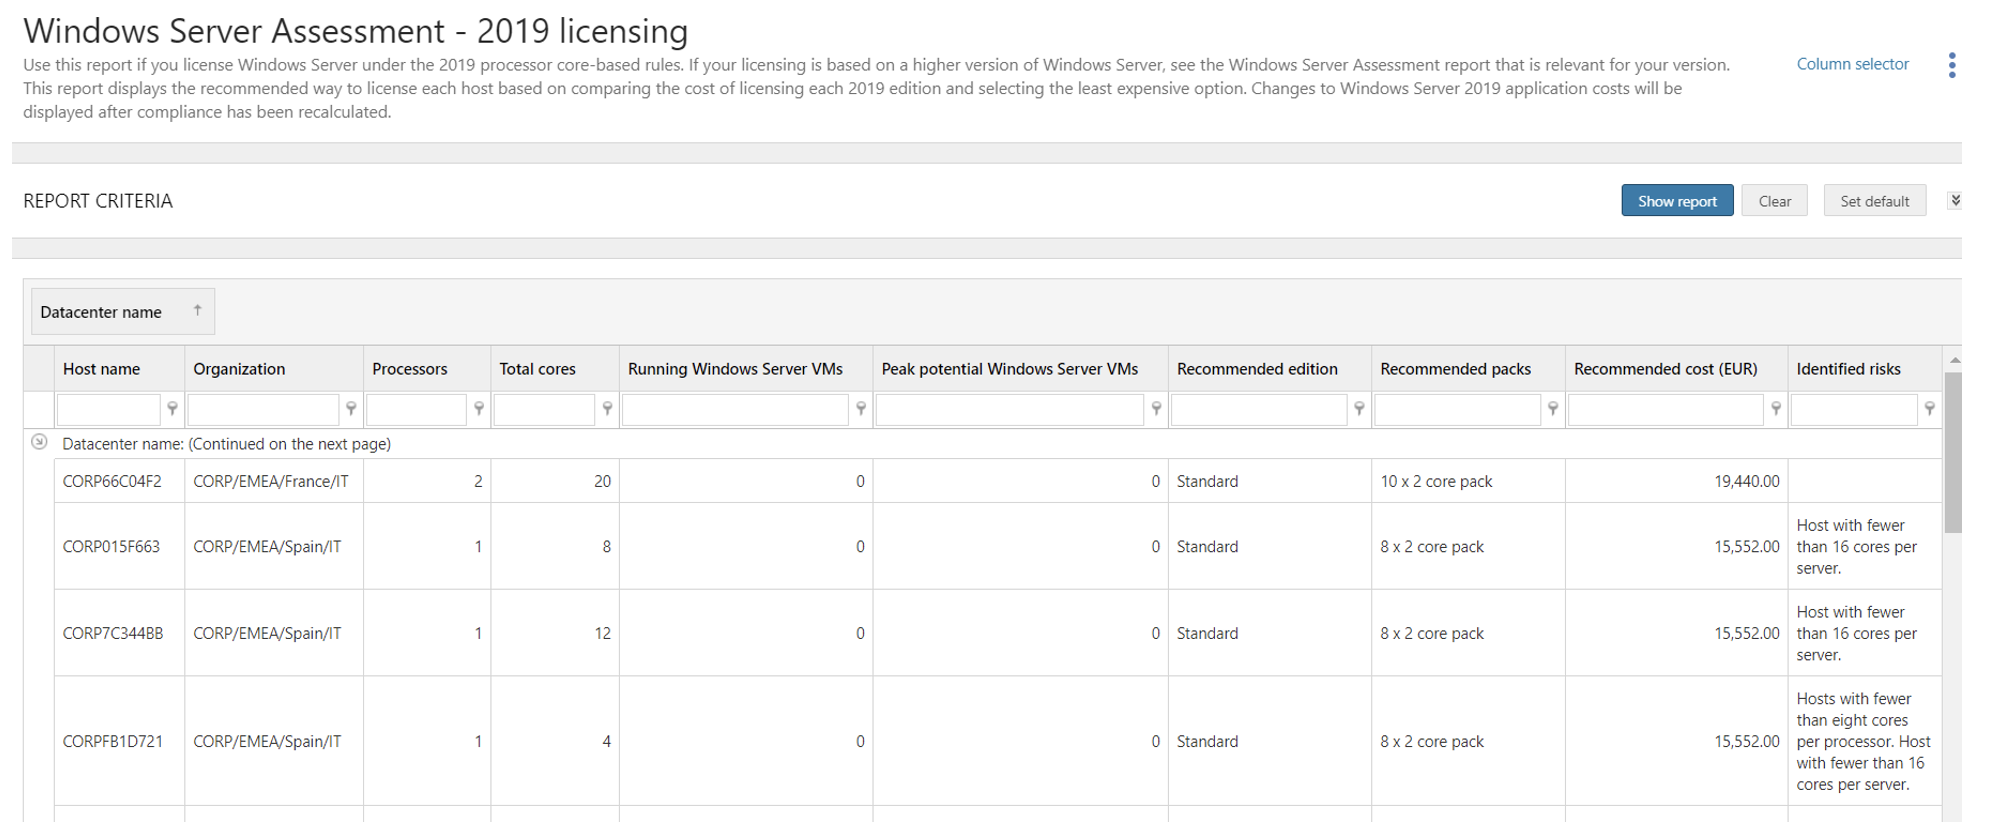Focus the Organization filter field
This screenshot has height=840, width=1990.
[x=264, y=410]
